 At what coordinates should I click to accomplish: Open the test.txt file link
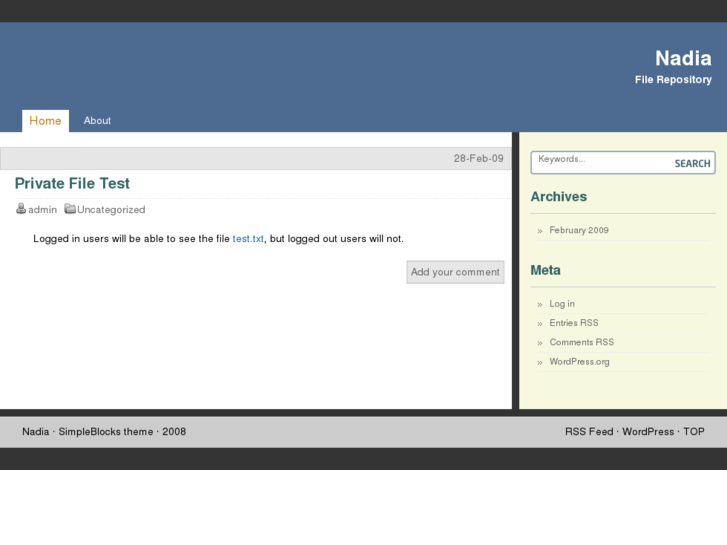(x=248, y=239)
